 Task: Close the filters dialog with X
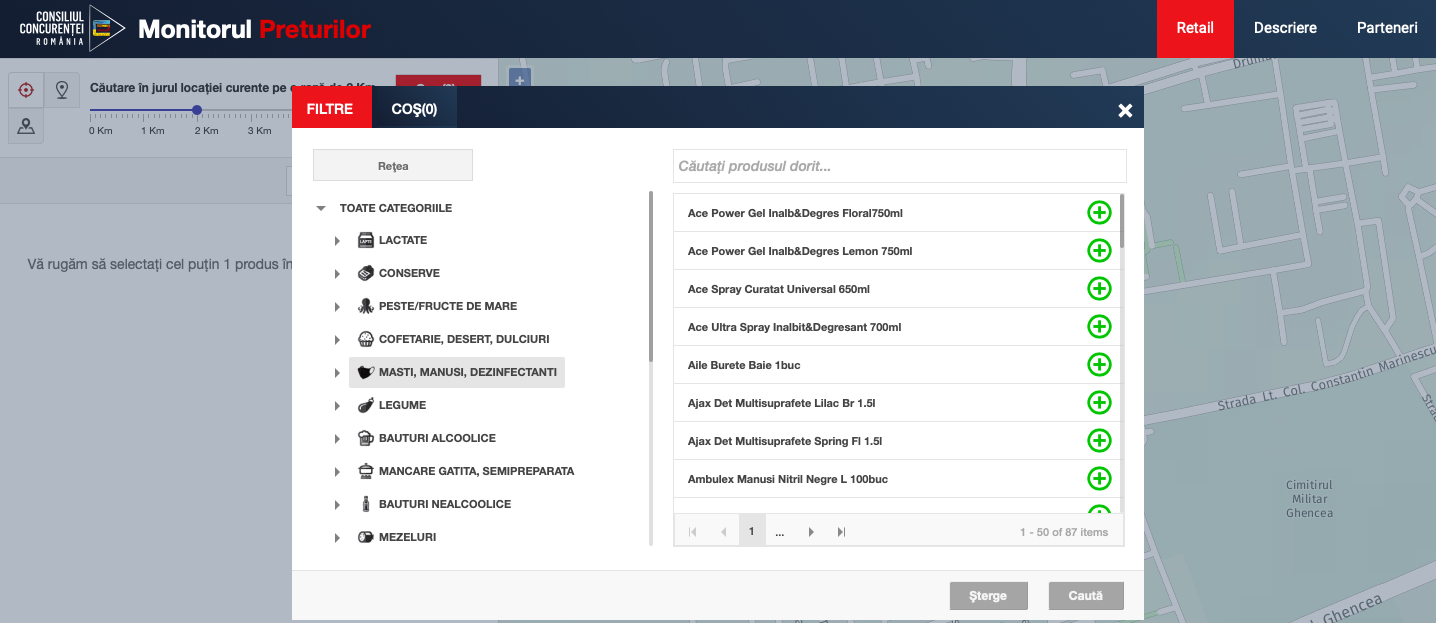click(x=1125, y=110)
